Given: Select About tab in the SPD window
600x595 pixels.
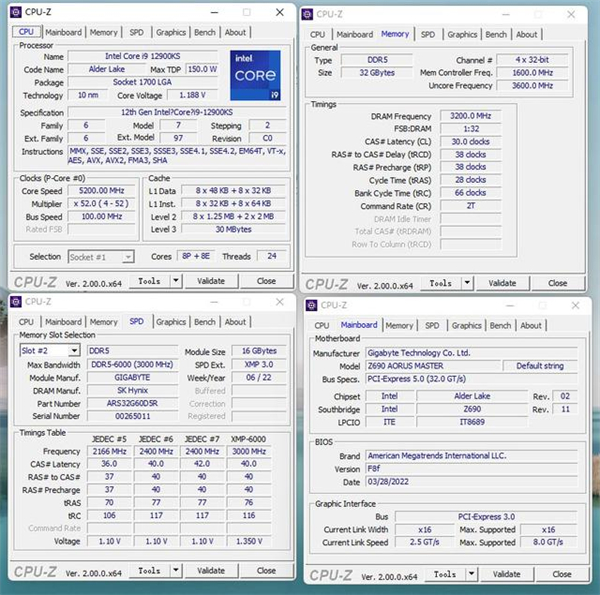Looking at the screenshot, I should tap(235, 322).
